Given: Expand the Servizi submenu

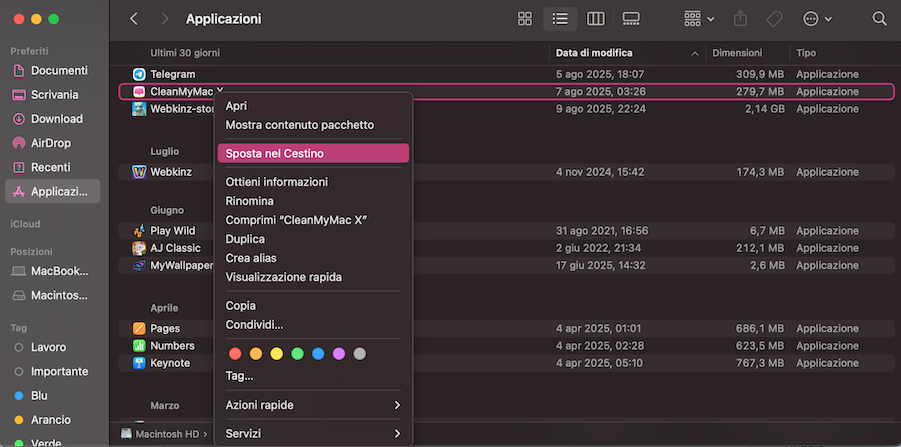Looking at the screenshot, I should click(313, 433).
